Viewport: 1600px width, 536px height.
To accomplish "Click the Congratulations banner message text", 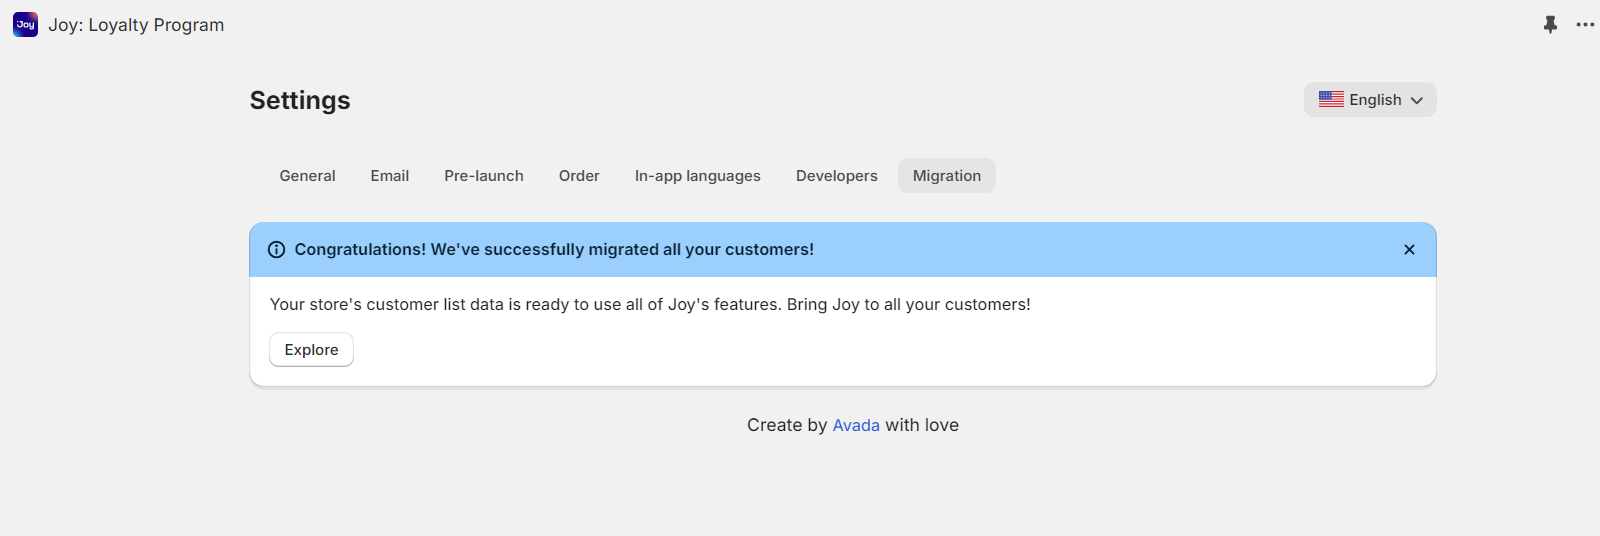I will pos(554,250).
